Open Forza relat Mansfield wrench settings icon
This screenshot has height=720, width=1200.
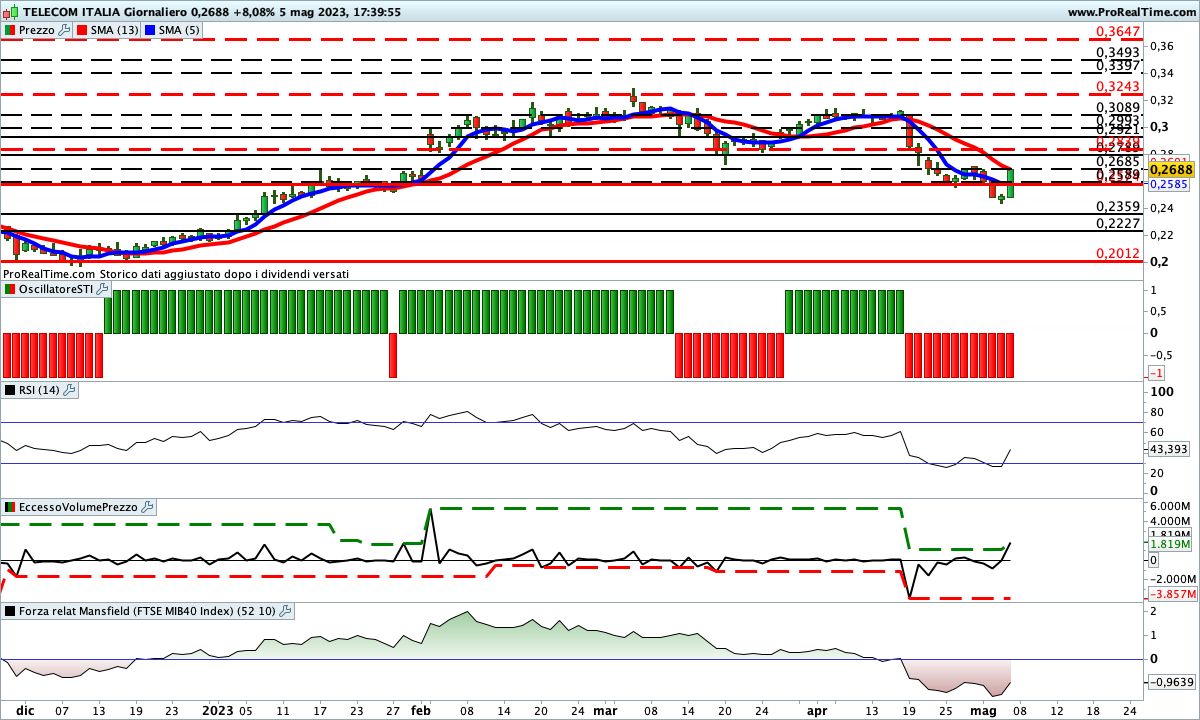coord(284,611)
